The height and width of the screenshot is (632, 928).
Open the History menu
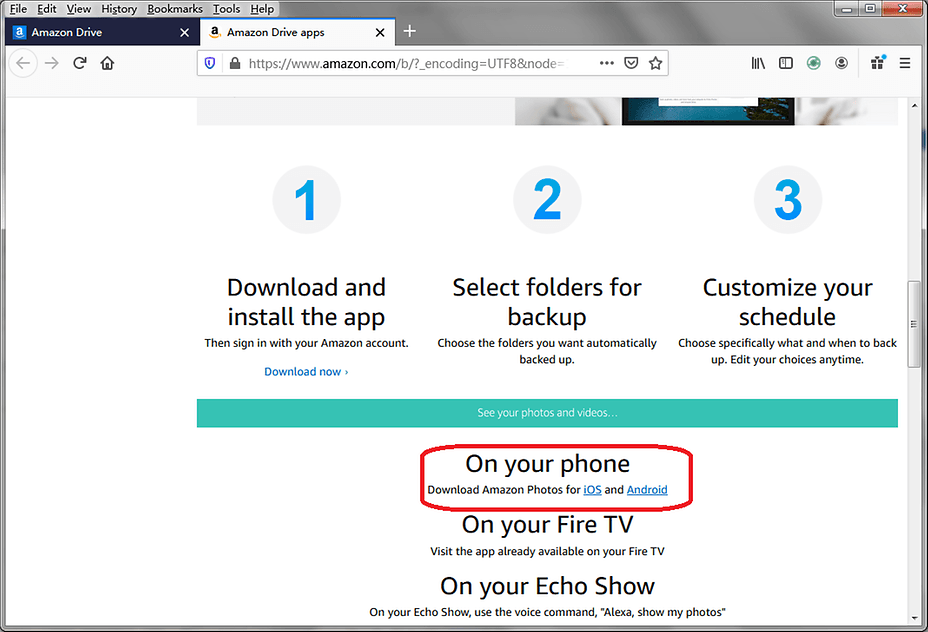point(119,9)
